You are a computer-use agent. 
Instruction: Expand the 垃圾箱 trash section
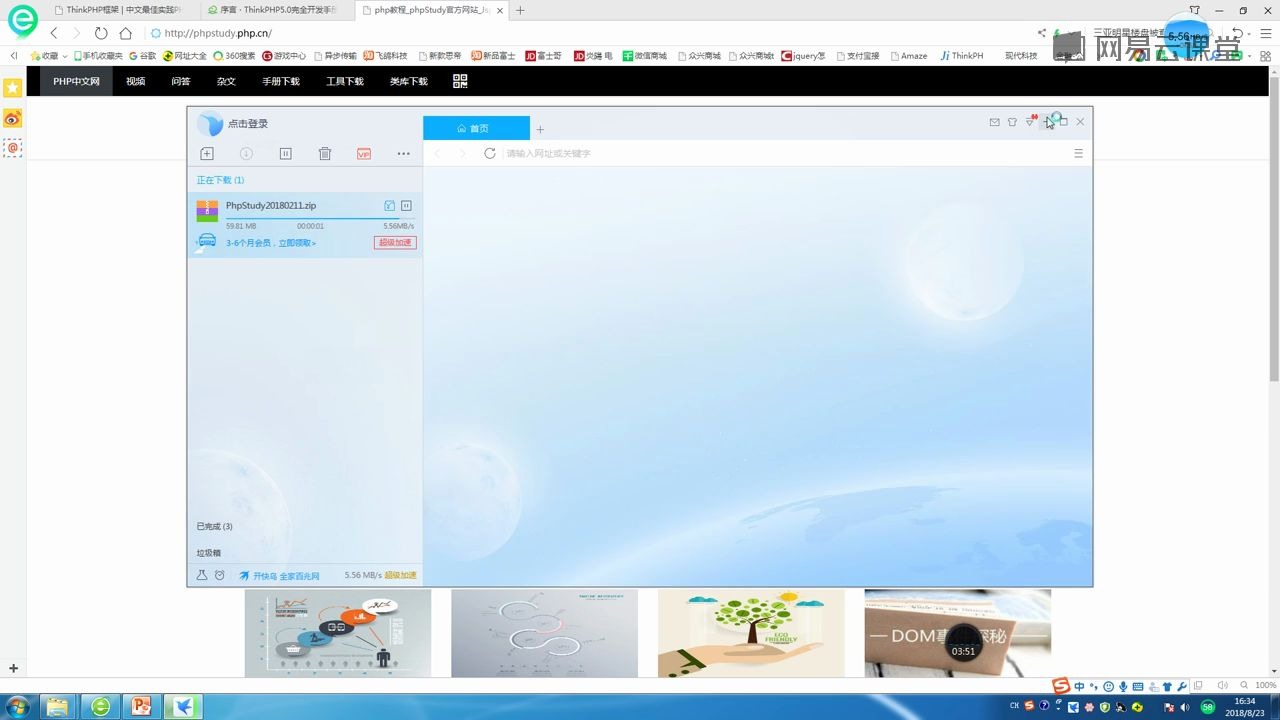(x=207, y=552)
